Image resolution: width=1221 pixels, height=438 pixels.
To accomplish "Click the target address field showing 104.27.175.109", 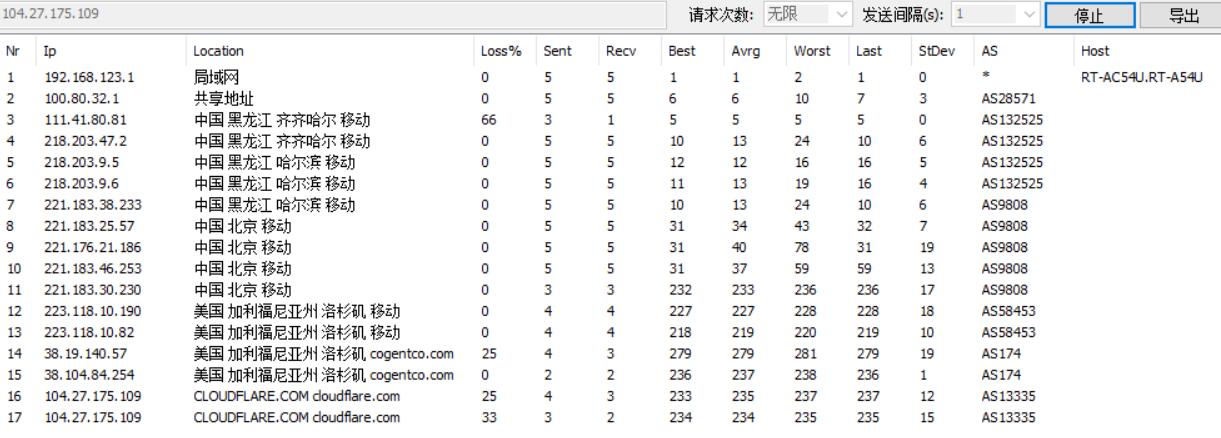I will click(340, 16).
